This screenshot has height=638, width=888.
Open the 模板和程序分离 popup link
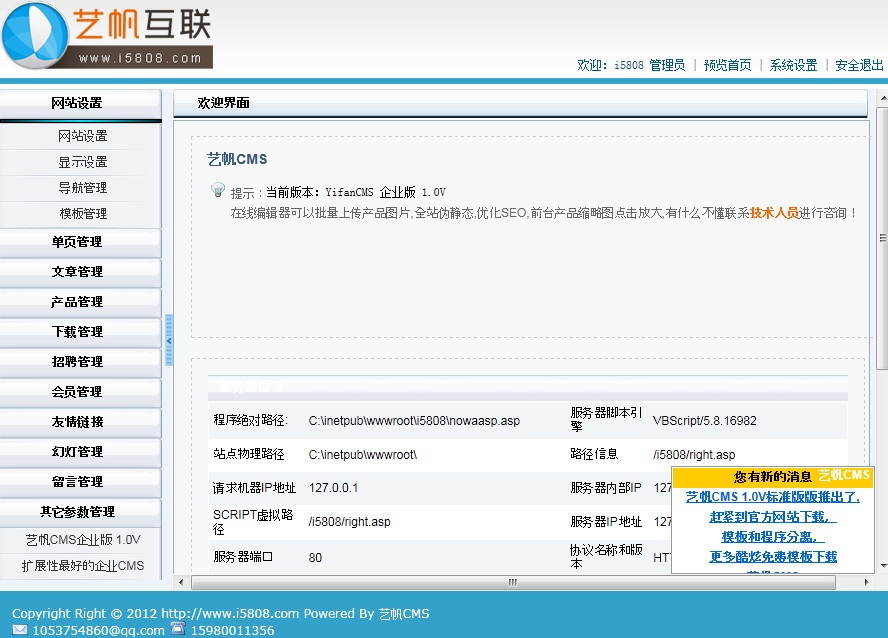(772, 537)
